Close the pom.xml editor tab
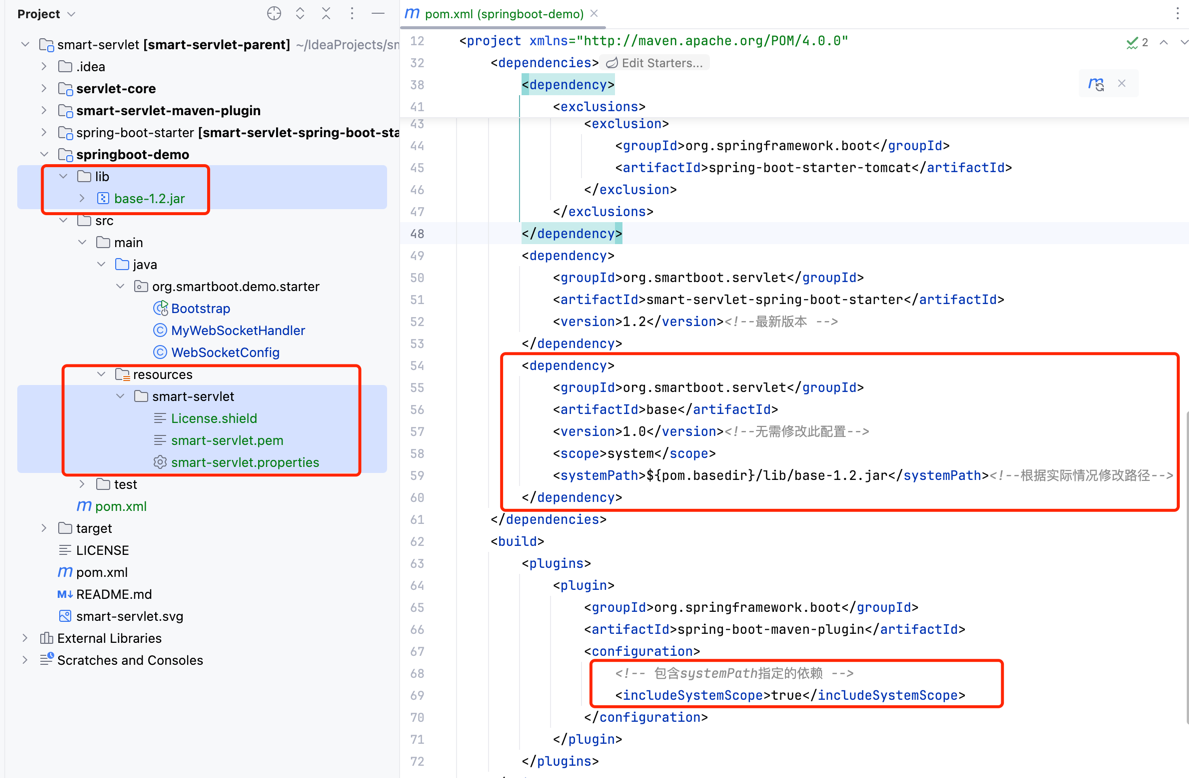The width and height of the screenshot is (1189, 778). (x=594, y=14)
